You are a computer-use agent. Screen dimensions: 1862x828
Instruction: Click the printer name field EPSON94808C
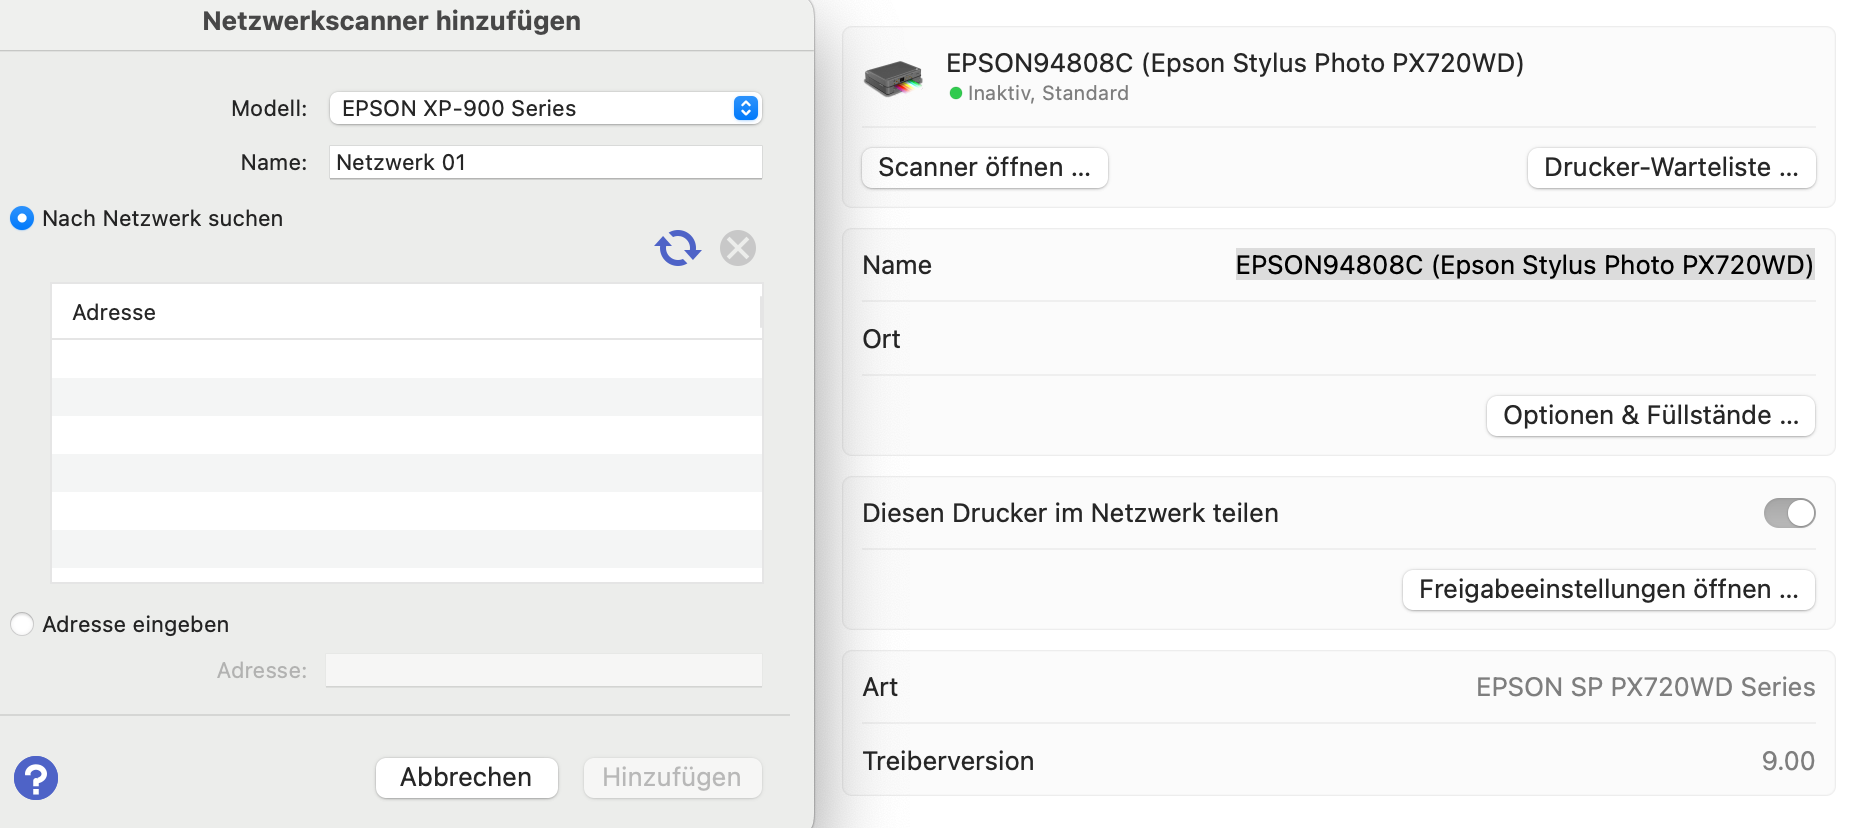click(1524, 265)
